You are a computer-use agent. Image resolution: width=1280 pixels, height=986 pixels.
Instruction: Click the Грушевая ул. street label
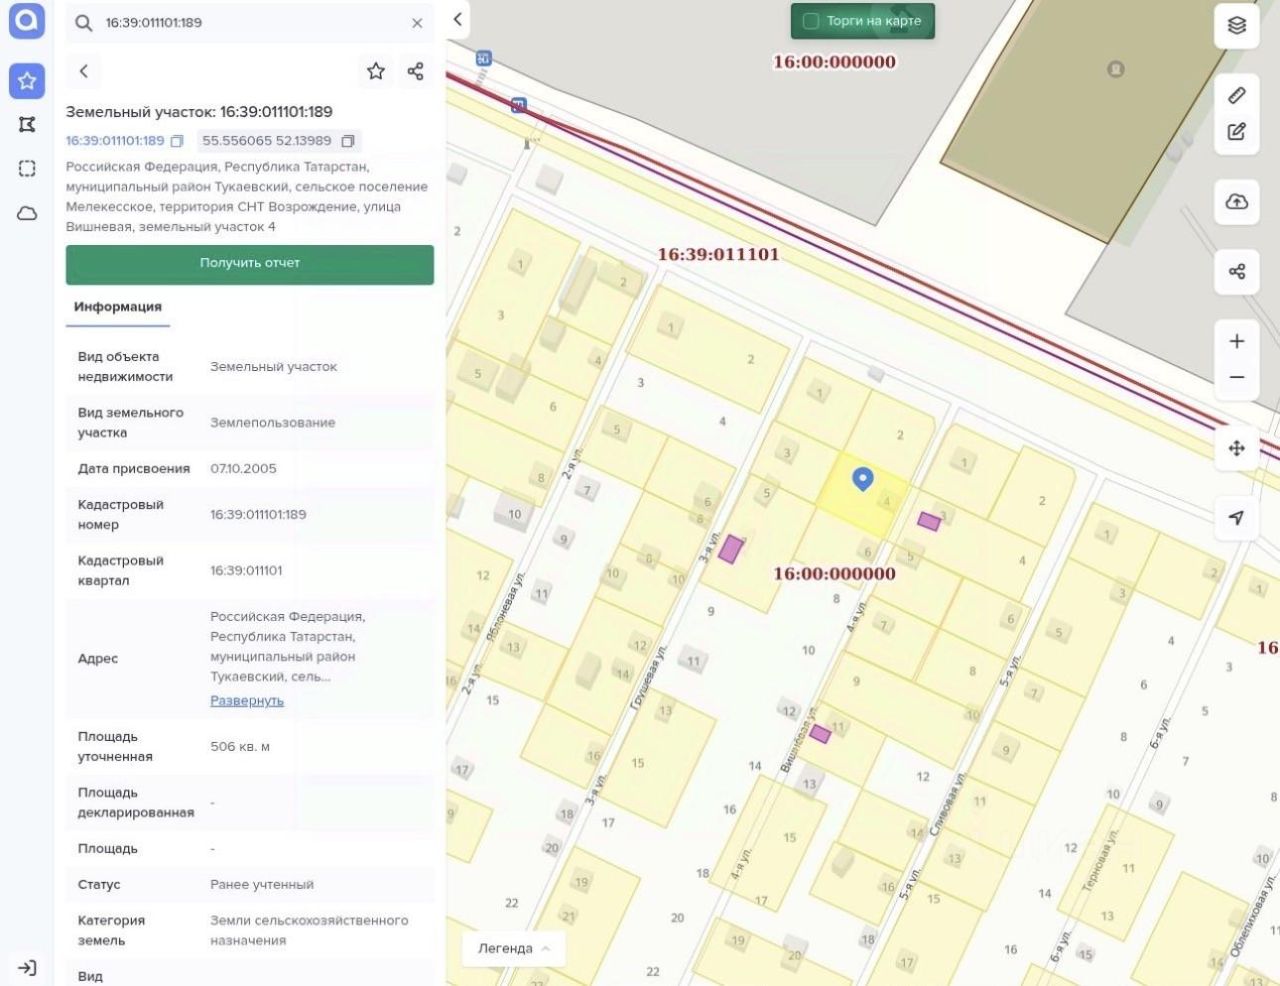[649, 677]
